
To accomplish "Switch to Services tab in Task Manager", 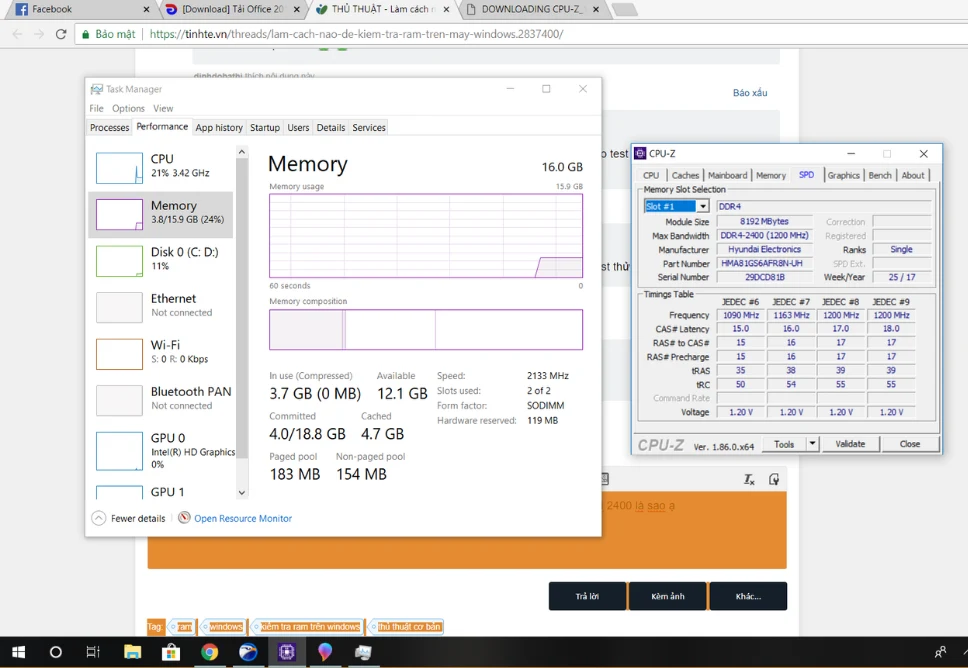I will pos(369,128).
